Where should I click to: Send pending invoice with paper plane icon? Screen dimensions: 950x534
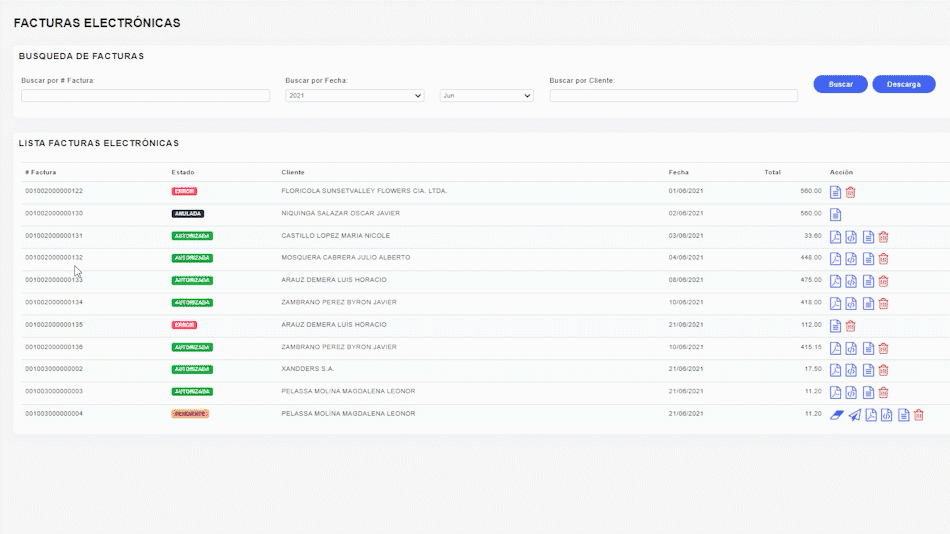click(x=854, y=415)
